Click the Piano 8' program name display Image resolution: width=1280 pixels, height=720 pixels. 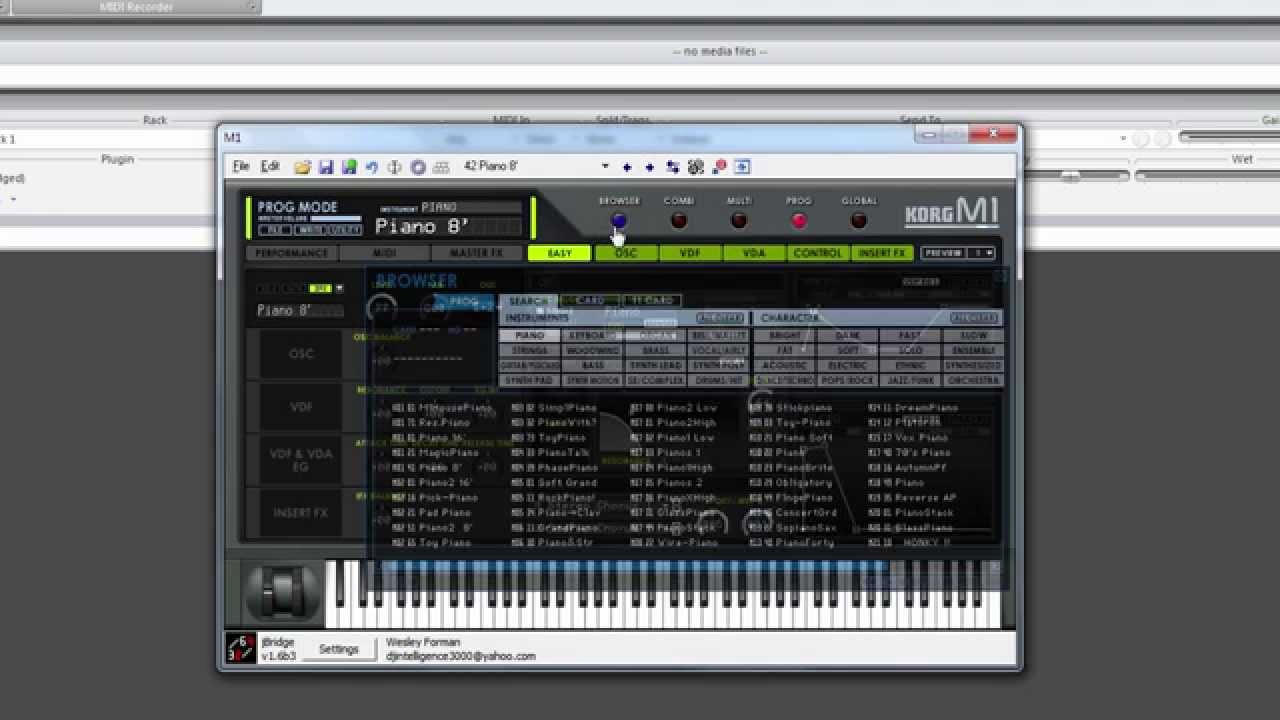click(x=448, y=227)
